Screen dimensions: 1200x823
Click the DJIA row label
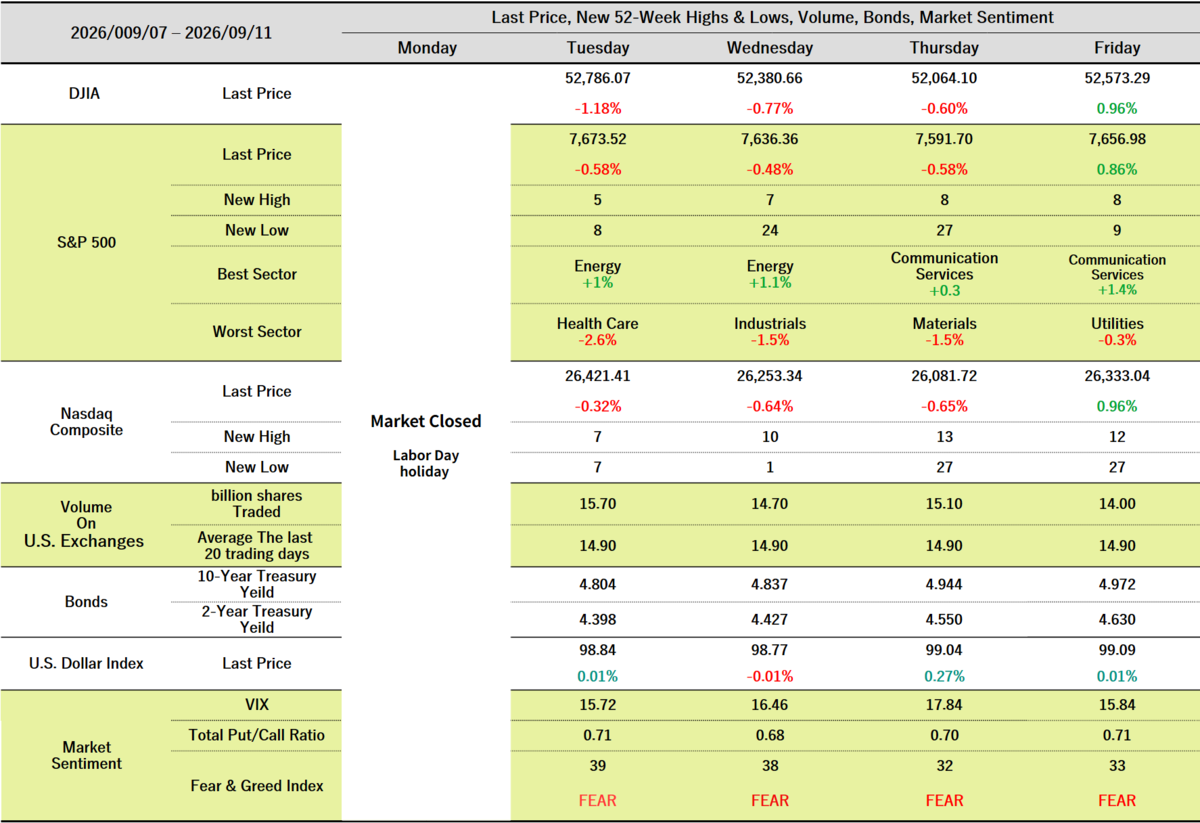tap(85, 93)
